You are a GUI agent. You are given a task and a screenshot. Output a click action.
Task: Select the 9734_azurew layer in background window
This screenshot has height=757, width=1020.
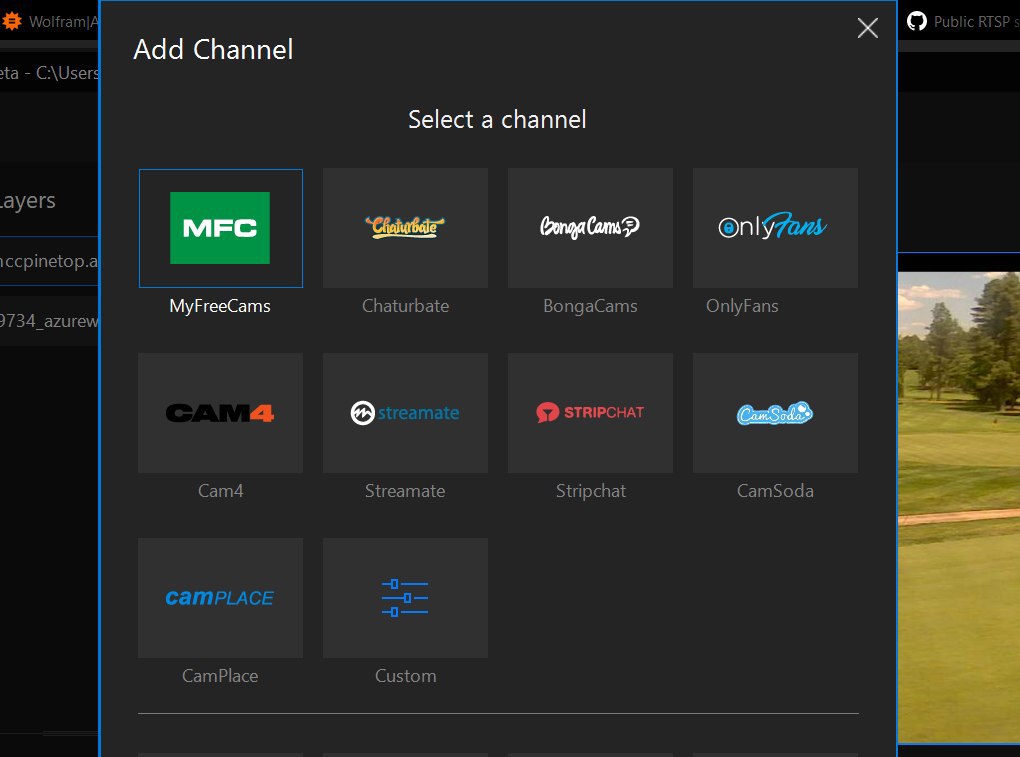point(49,321)
